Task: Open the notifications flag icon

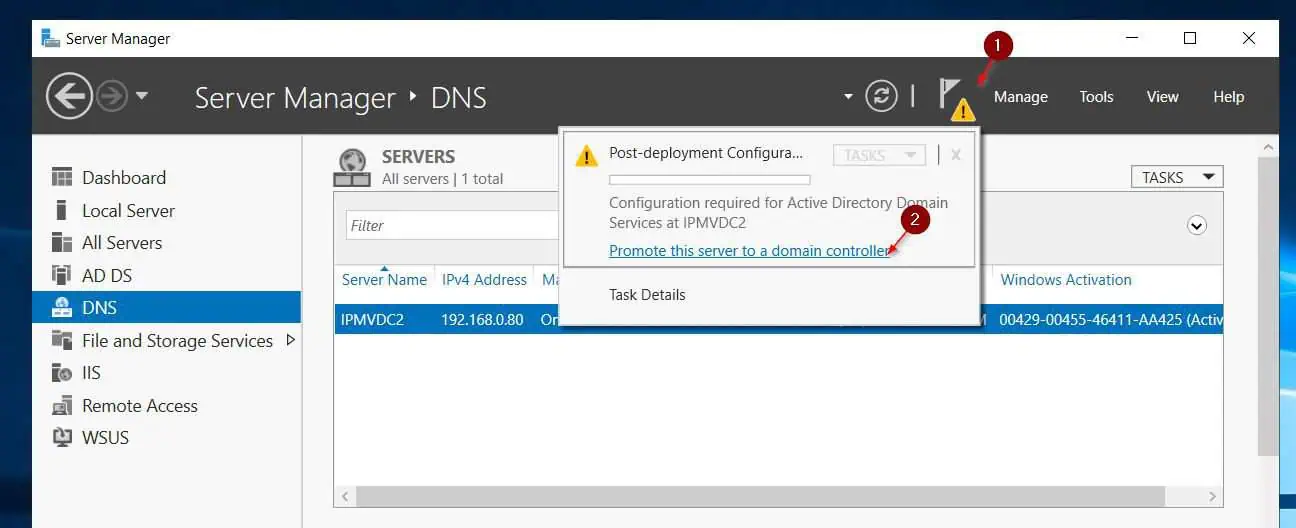Action: pos(955,98)
